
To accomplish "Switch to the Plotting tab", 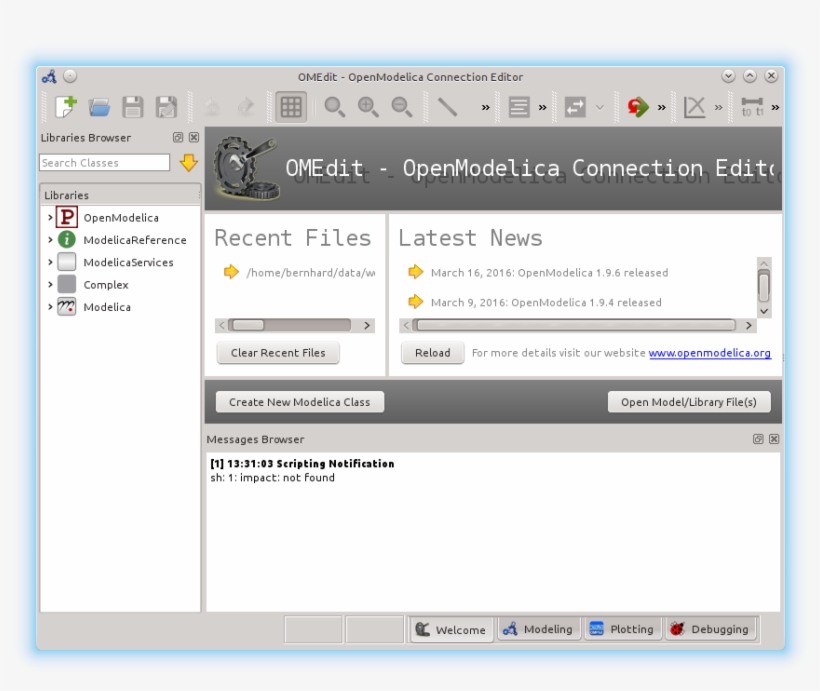I will click(621, 629).
